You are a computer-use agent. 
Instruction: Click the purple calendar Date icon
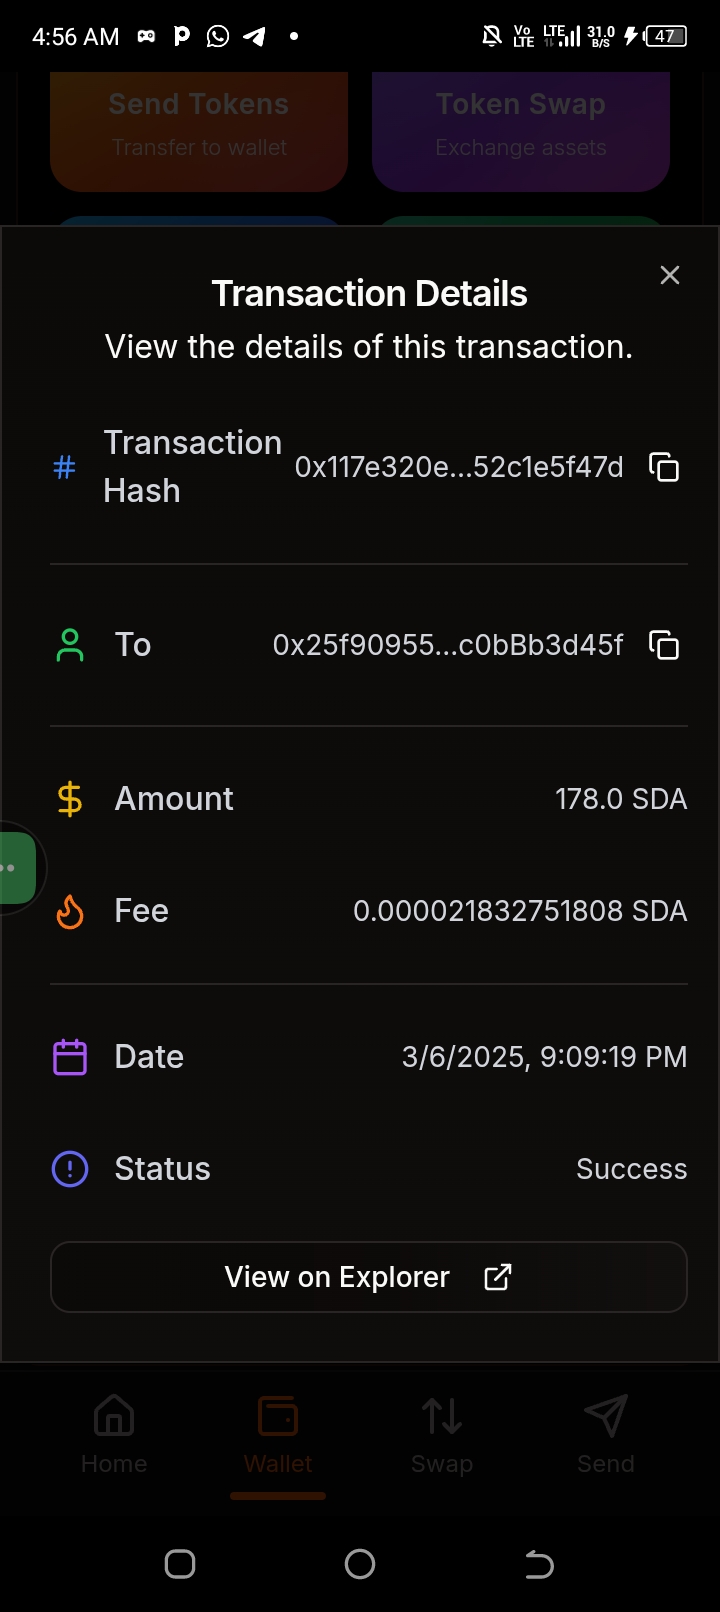tap(70, 1057)
